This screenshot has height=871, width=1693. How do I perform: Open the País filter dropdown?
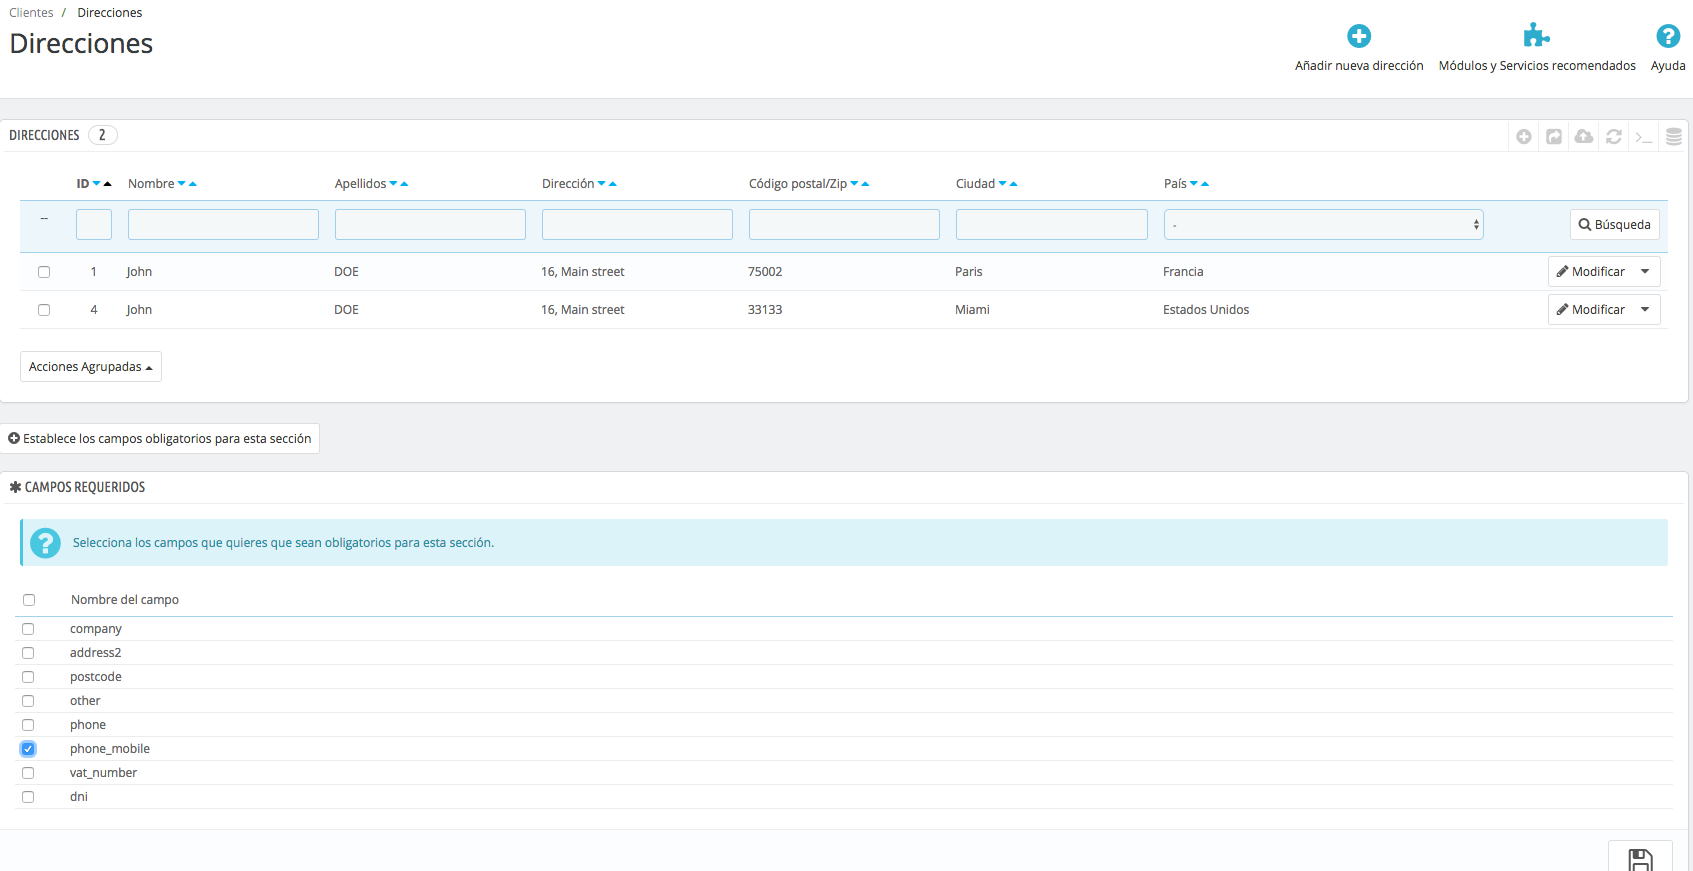[1323, 225]
